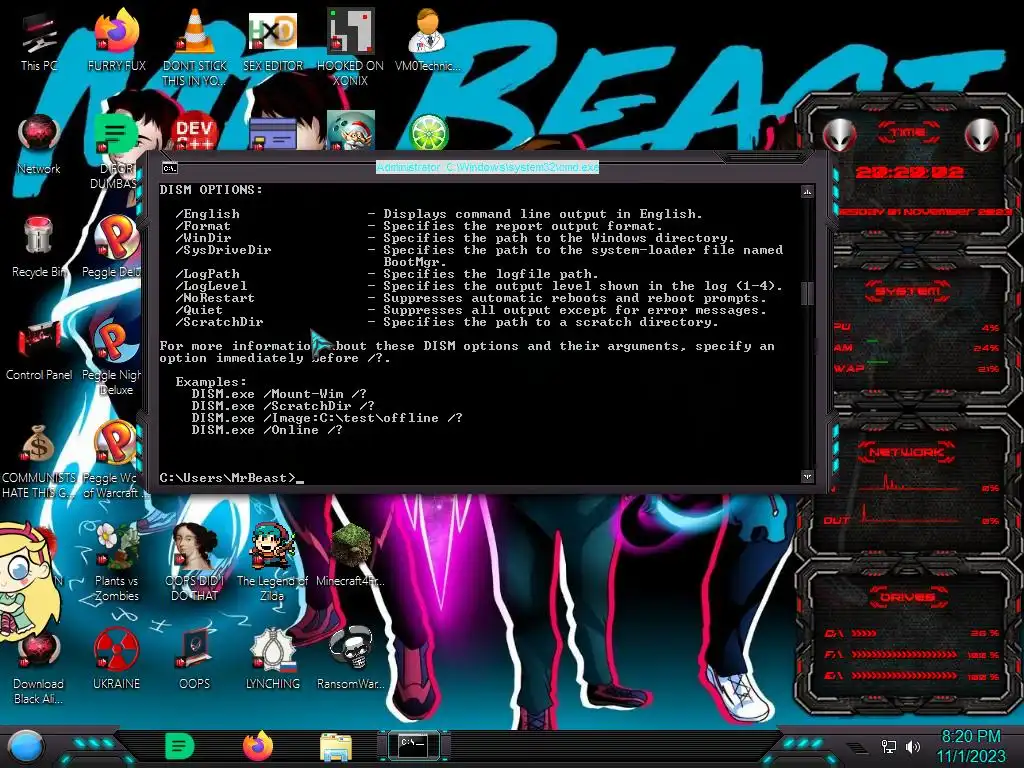Open the Network desktop icon
The width and height of the screenshot is (1024, 768).
tap(39, 144)
